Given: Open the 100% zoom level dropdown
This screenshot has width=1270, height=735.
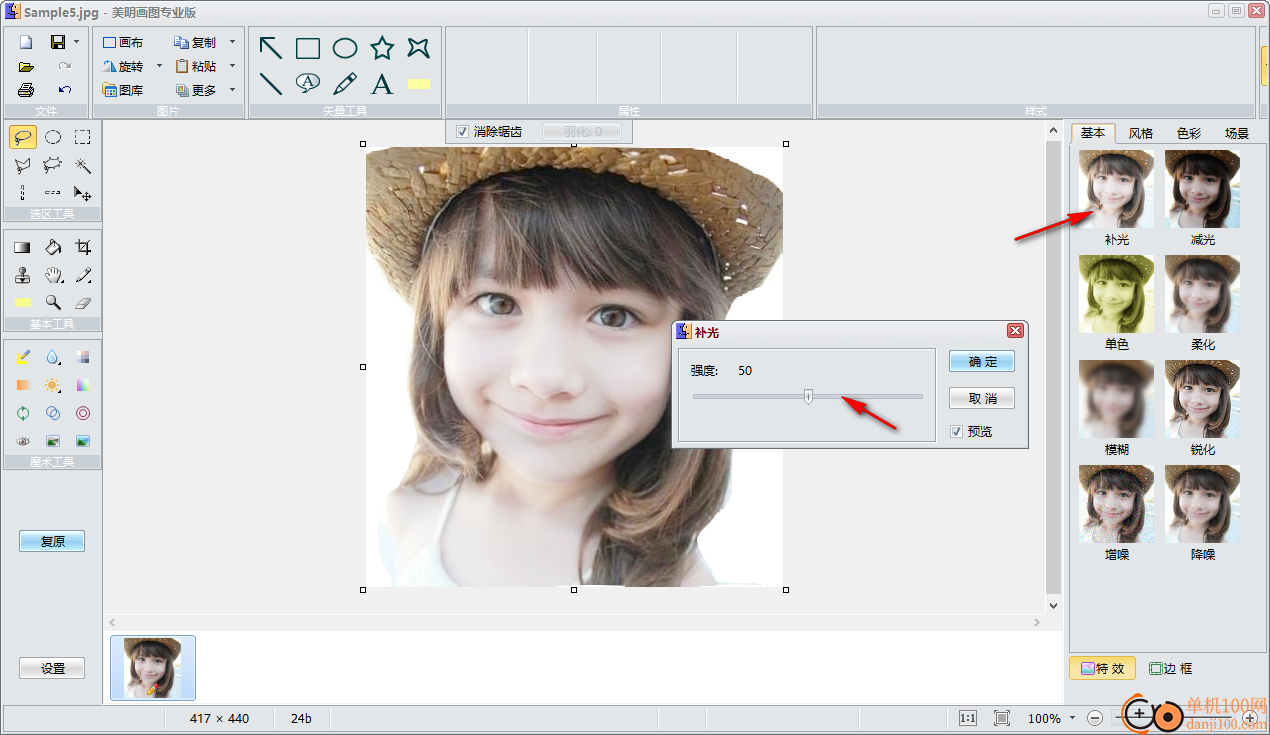Looking at the screenshot, I should [1072, 718].
